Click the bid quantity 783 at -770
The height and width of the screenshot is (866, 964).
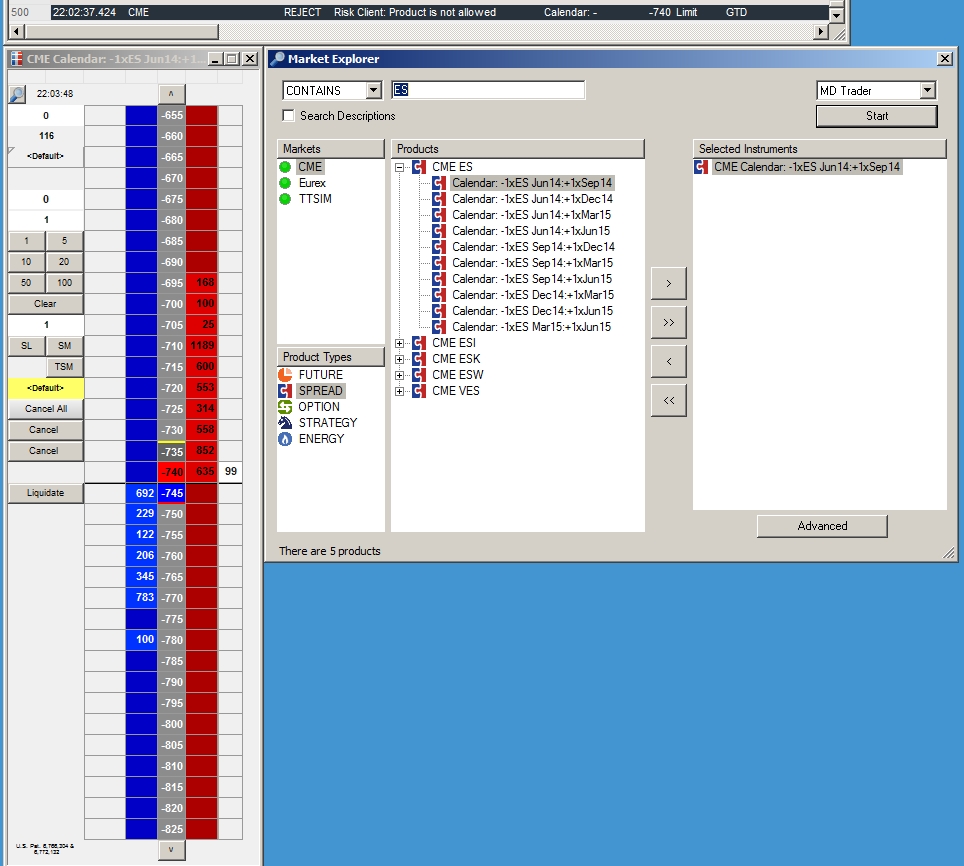(x=141, y=598)
